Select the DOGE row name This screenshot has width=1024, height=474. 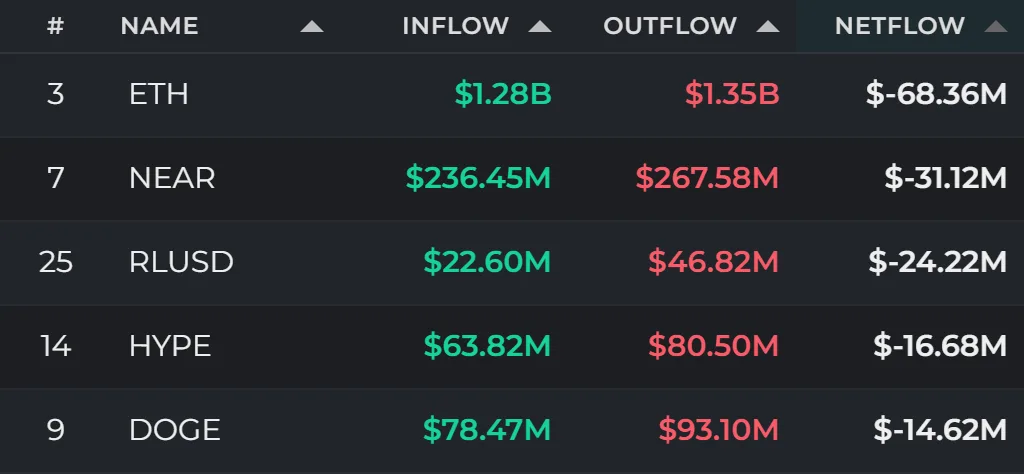(x=175, y=430)
